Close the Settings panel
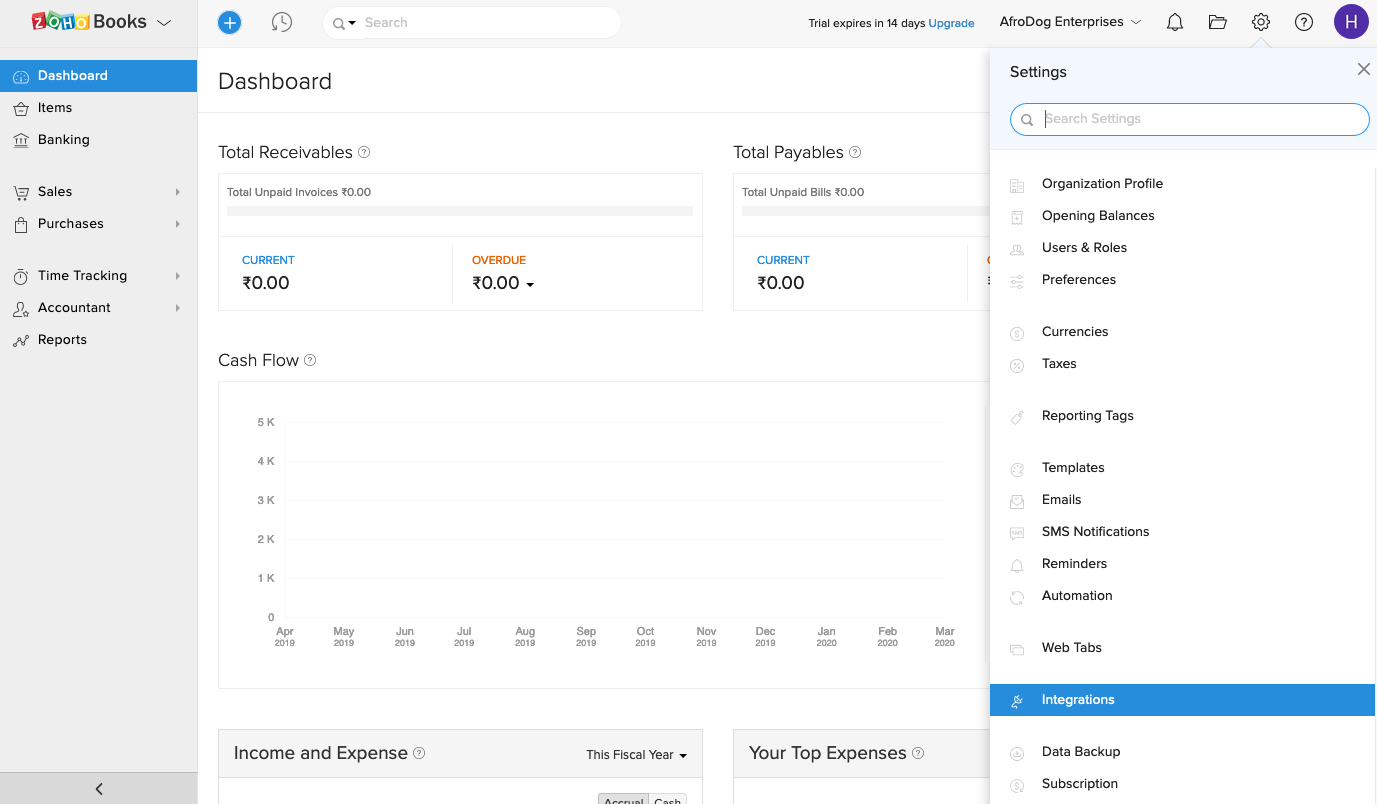 pyautogui.click(x=1363, y=69)
